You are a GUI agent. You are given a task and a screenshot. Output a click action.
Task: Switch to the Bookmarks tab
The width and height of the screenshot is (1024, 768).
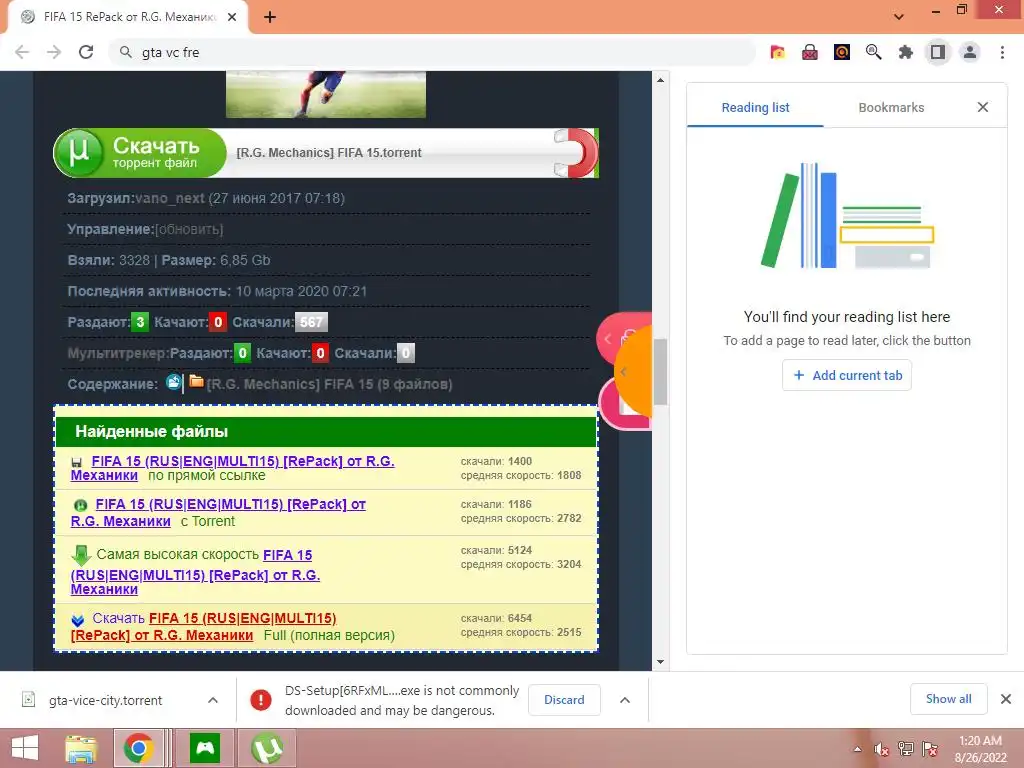tap(891, 108)
